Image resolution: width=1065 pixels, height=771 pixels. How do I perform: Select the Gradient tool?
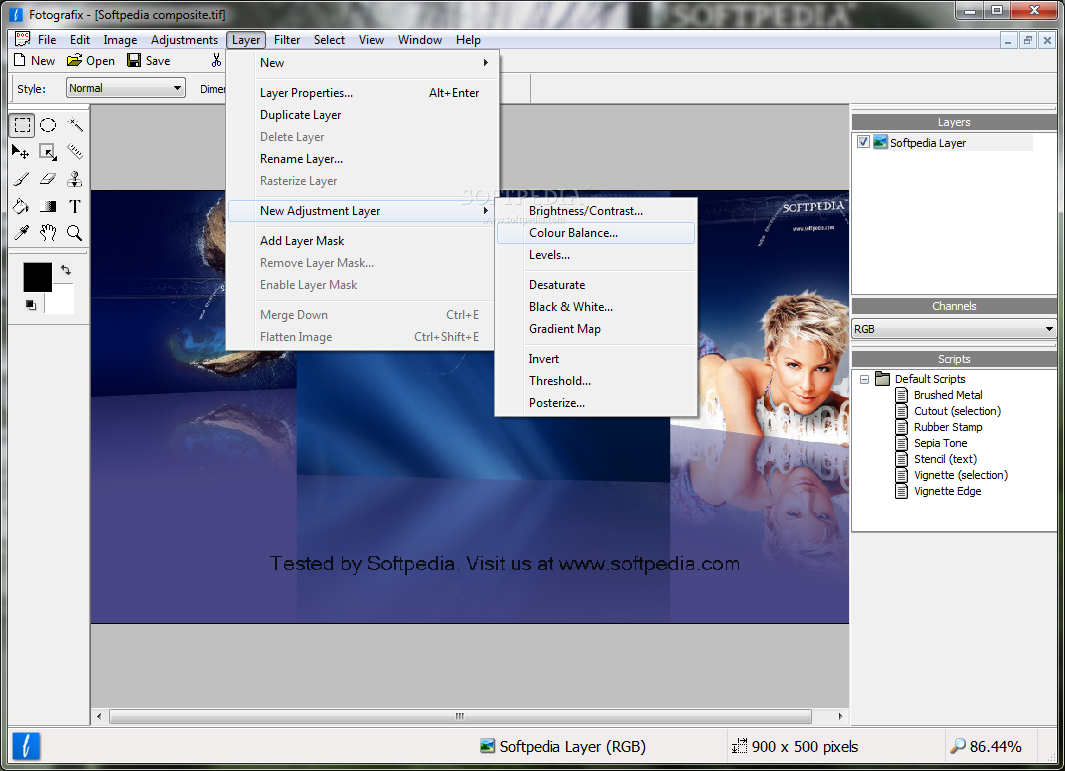48,207
